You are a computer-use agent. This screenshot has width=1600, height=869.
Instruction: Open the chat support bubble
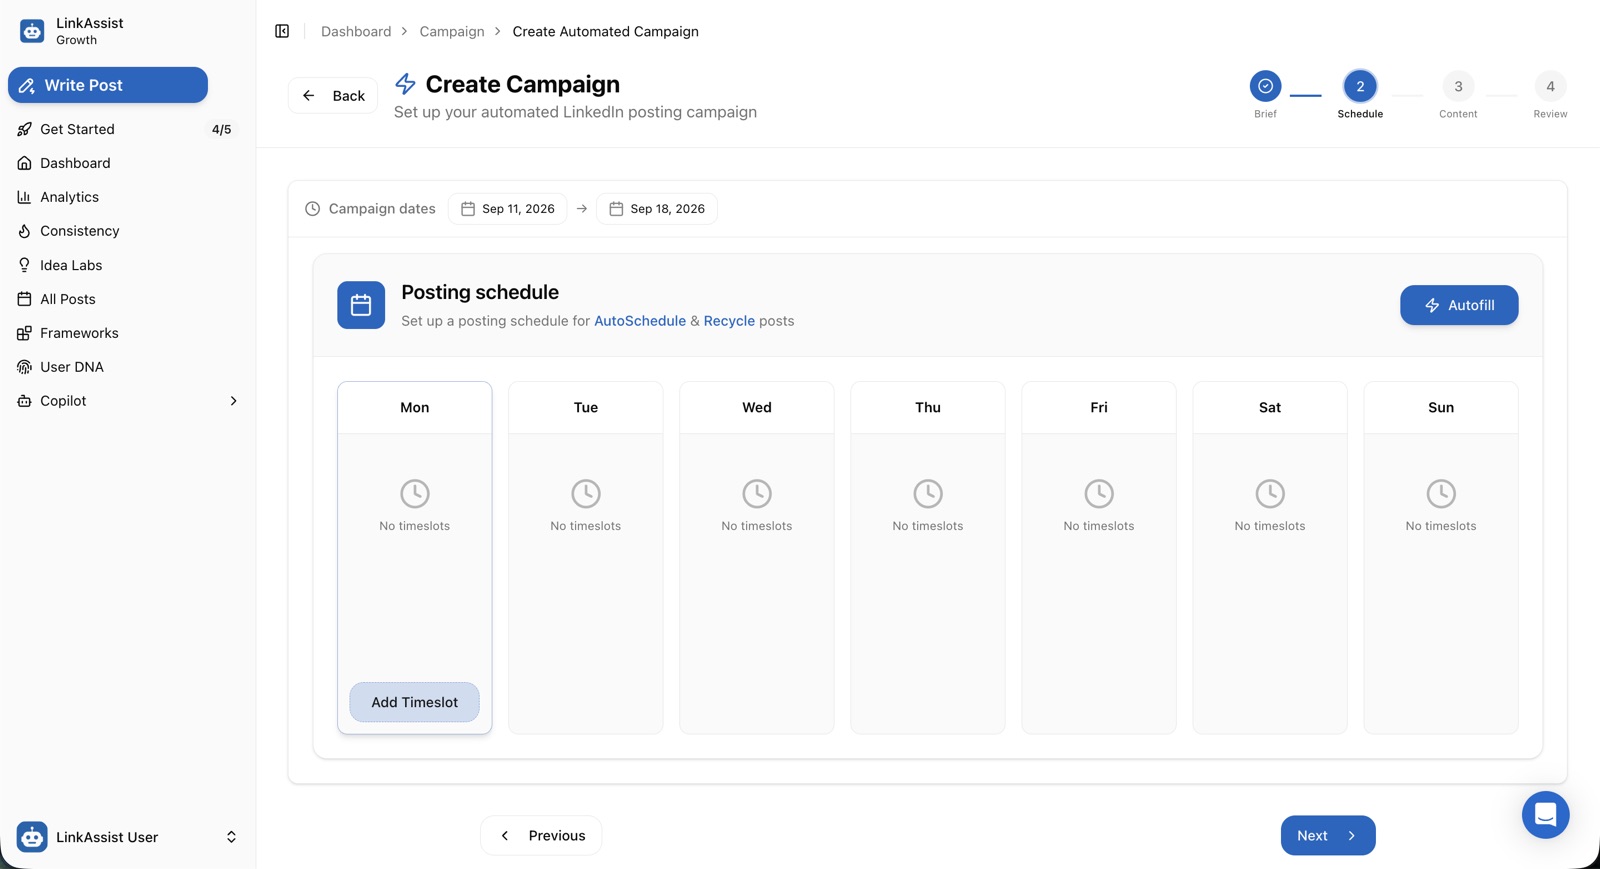click(x=1545, y=814)
